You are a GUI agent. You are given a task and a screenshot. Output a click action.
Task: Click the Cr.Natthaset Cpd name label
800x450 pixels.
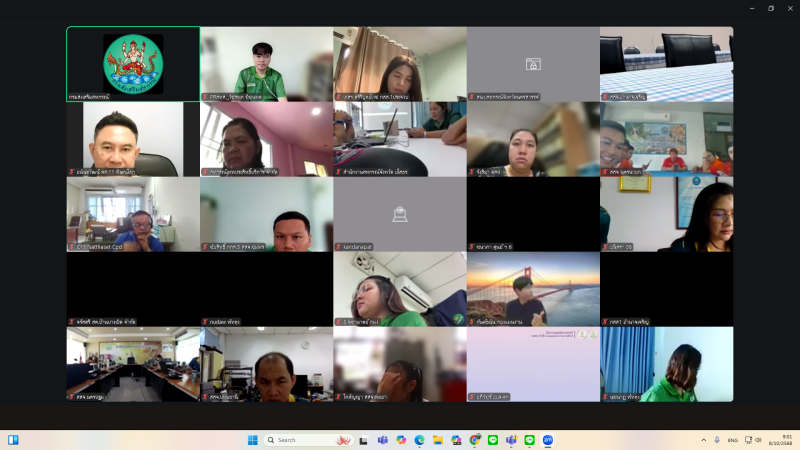point(100,246)
